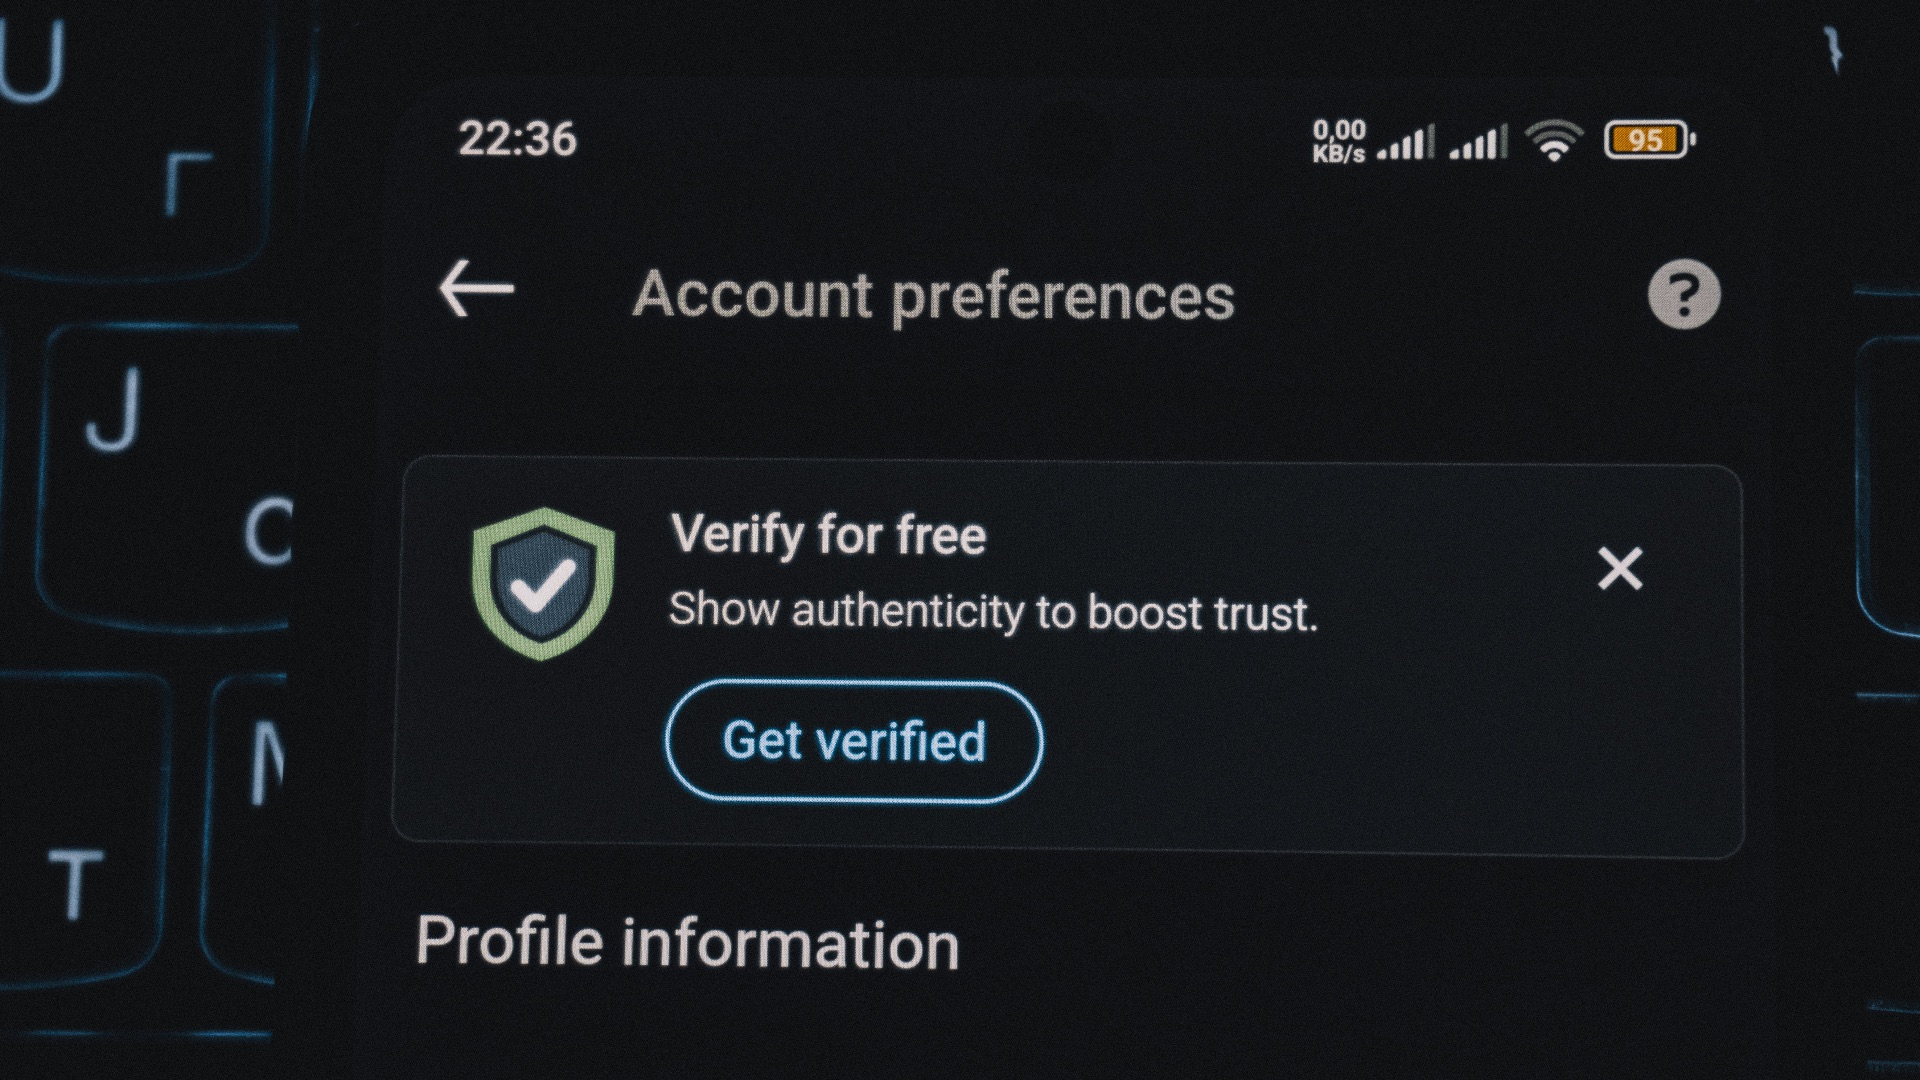Click the U key on the keyboard
This screenshot has width=1920, height=1080.
point(33,62)
